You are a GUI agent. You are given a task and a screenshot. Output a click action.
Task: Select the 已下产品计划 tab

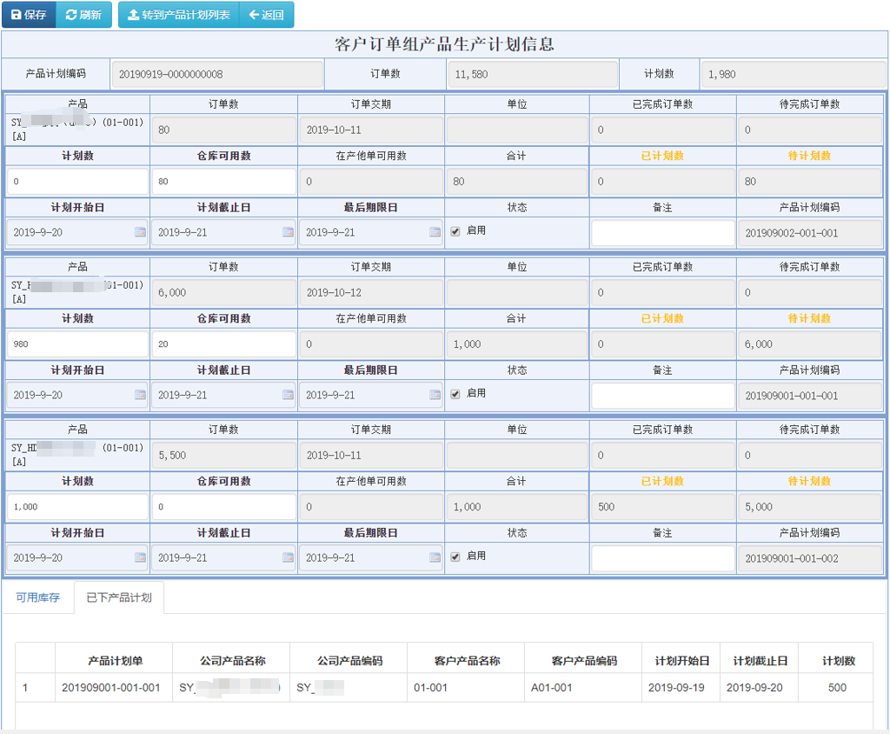[119, 598]
